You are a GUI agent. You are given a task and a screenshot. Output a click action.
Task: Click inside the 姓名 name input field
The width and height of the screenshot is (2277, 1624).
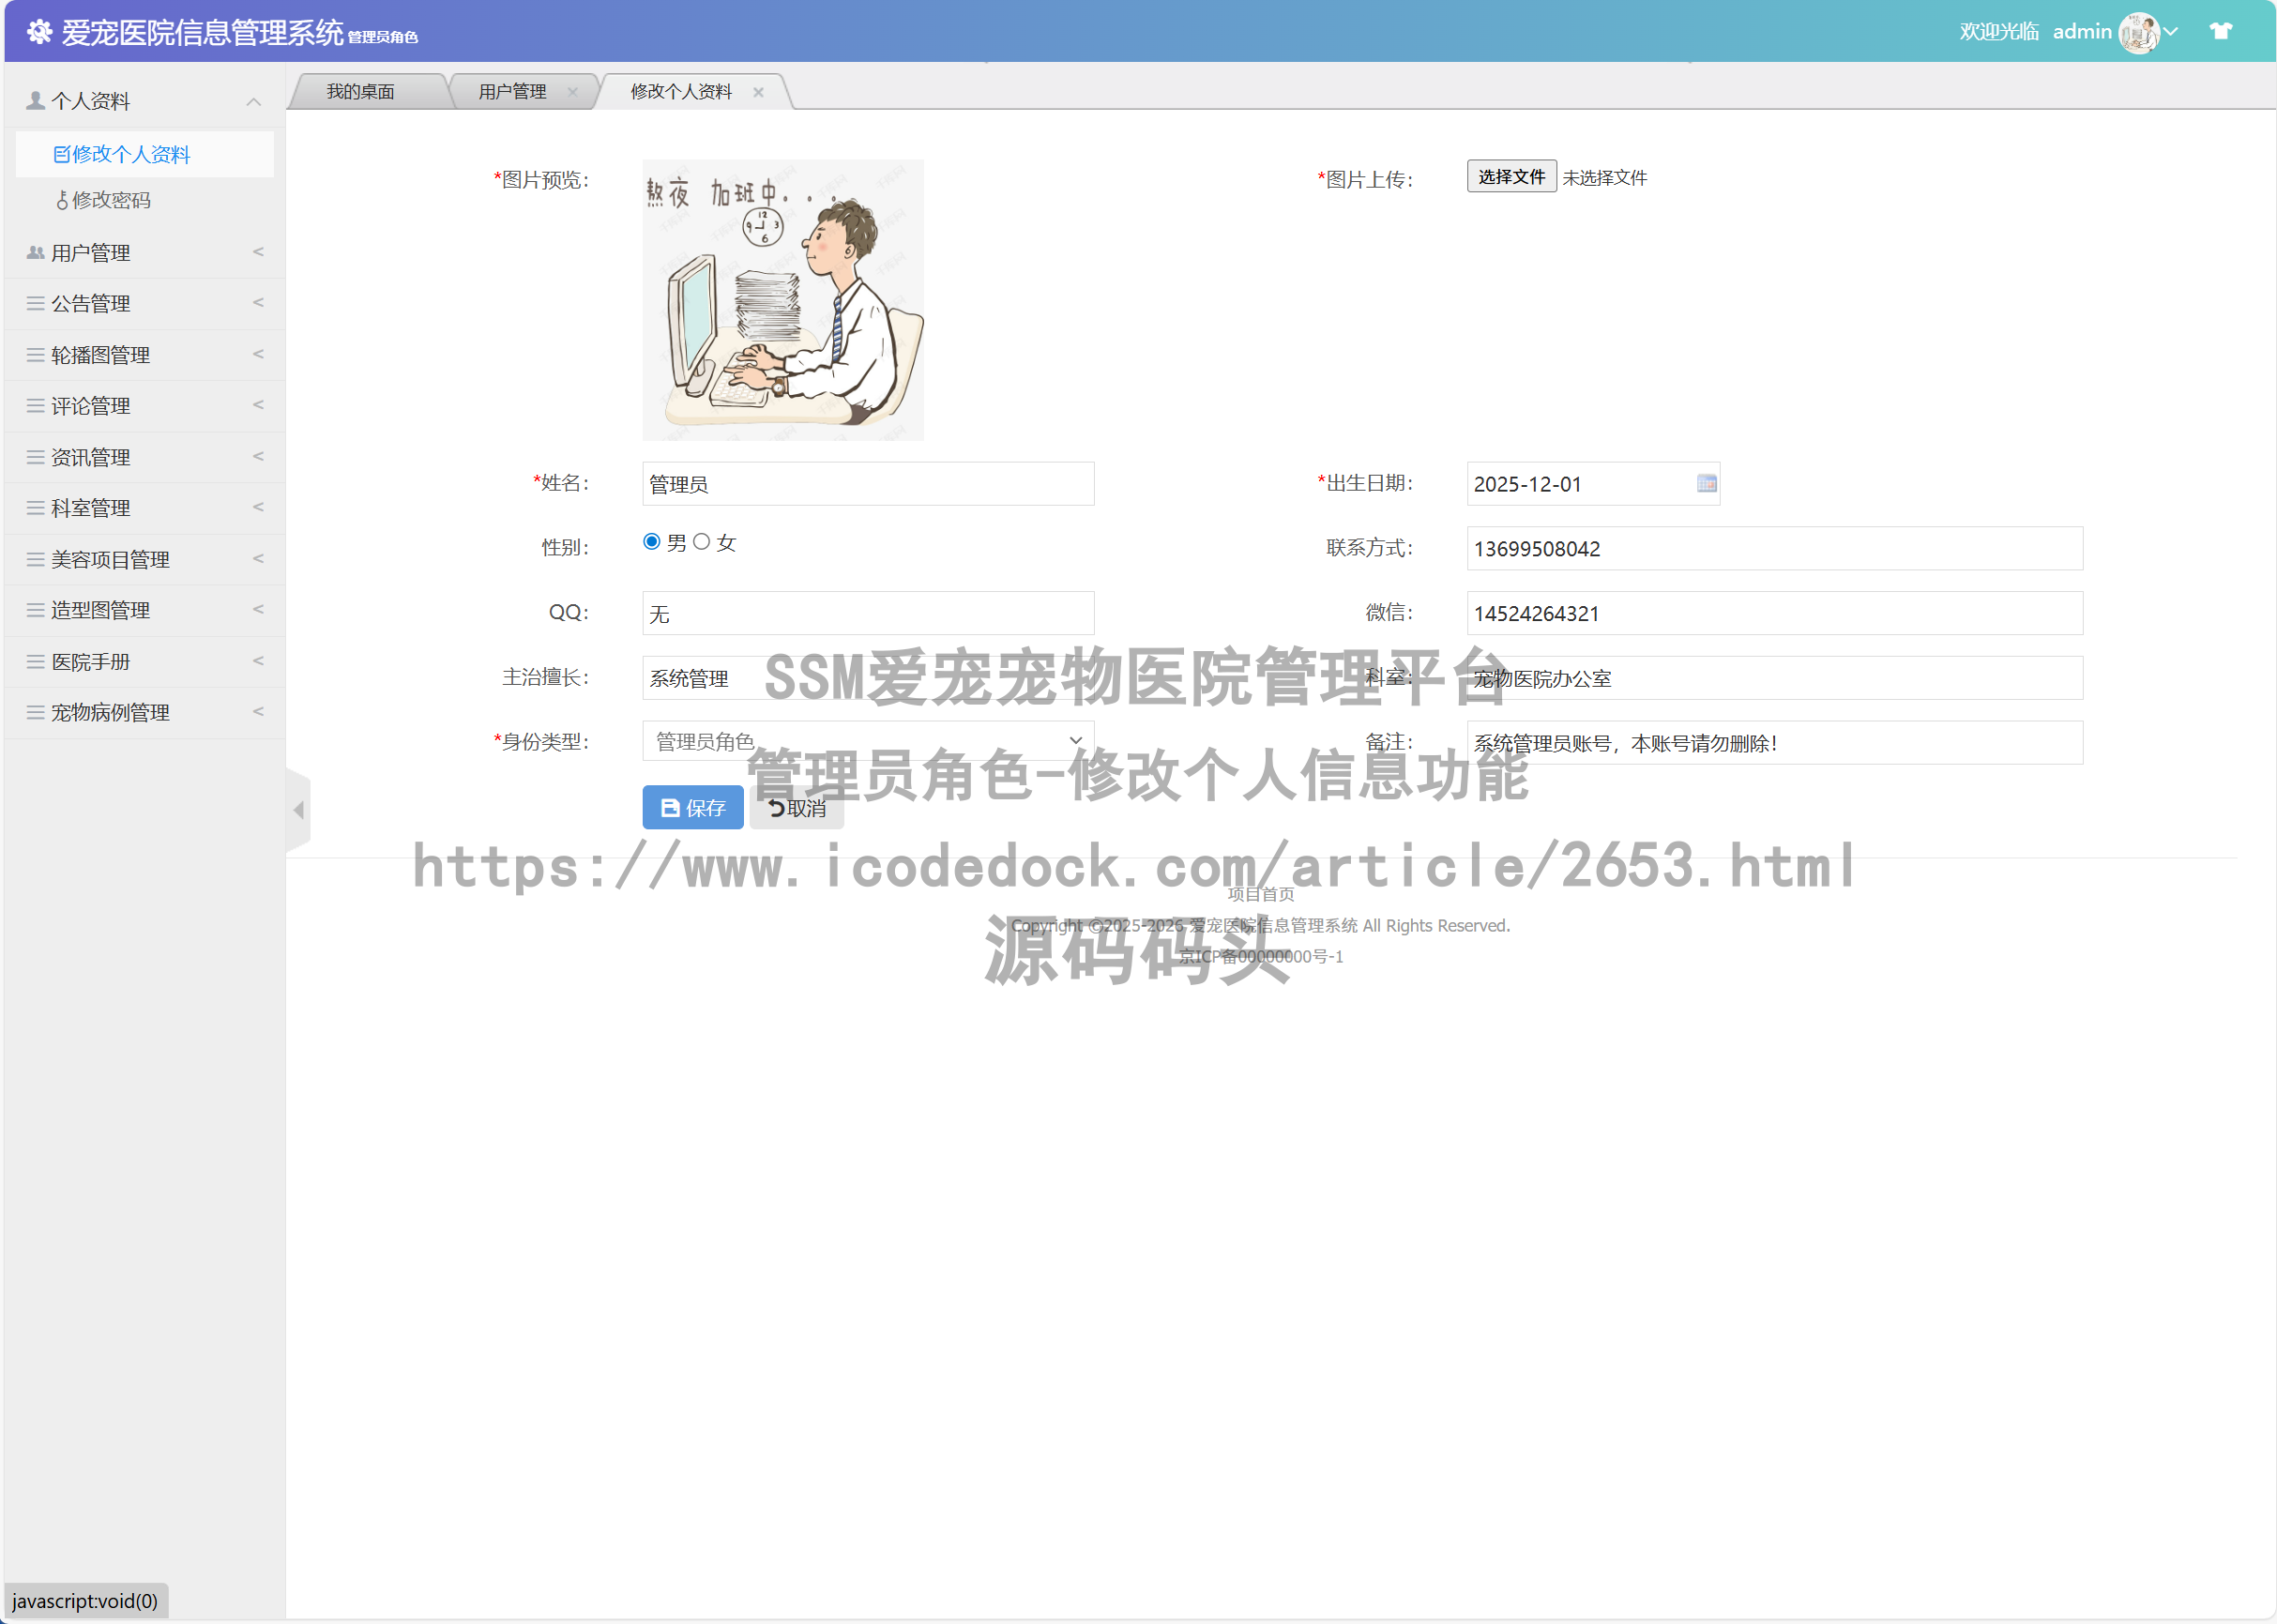click(866, 483)
